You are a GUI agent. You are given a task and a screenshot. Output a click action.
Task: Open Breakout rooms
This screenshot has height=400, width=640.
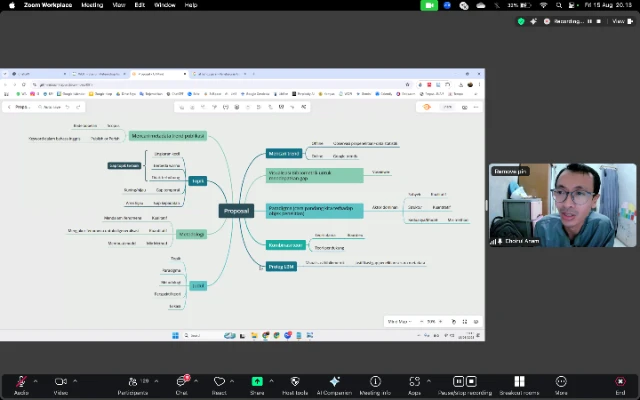(x=519, y=382)
